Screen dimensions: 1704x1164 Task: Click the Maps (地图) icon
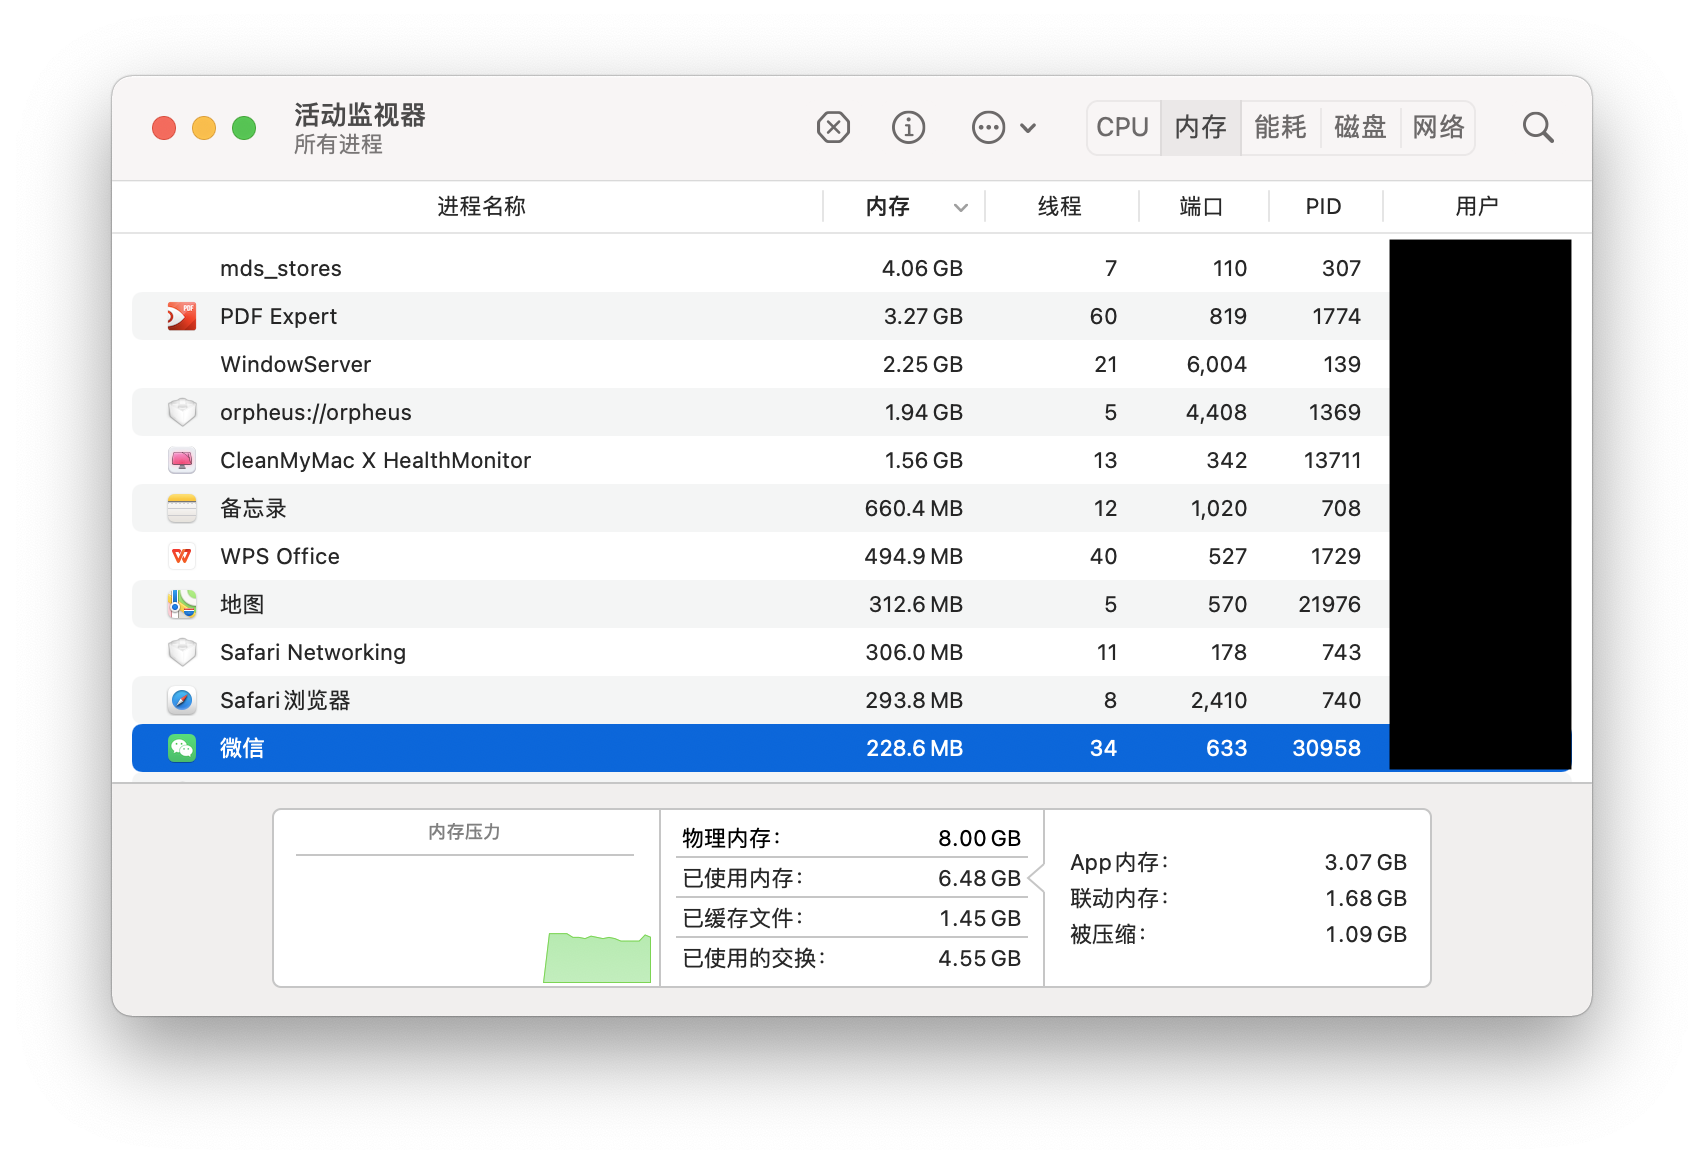click(x=182, y=604)
